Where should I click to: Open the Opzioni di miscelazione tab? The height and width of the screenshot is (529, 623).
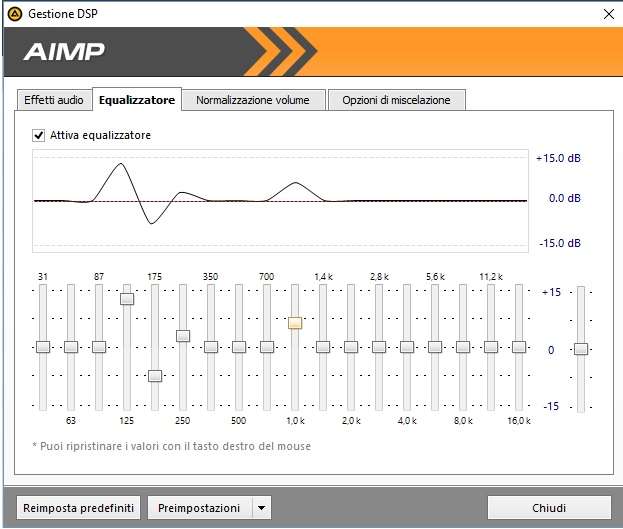click(396, 100)
